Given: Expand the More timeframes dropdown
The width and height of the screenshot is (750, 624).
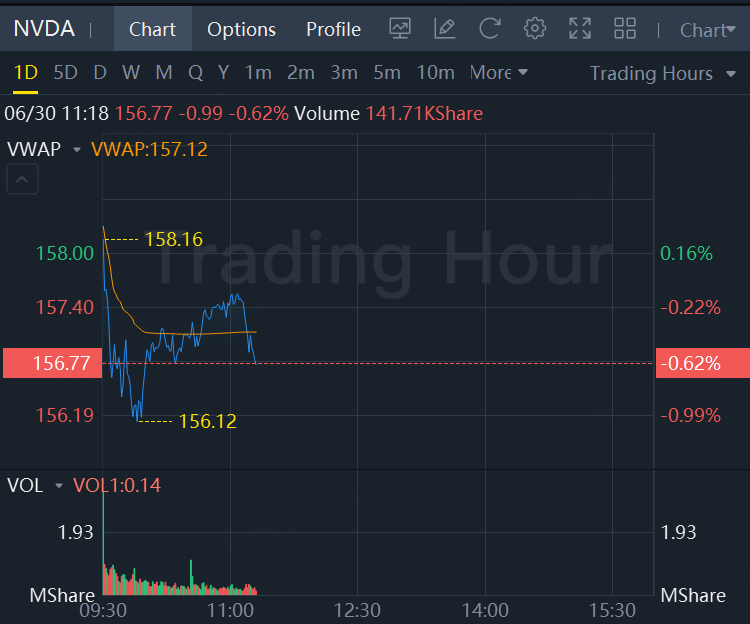Looking at the screenshot, I should pyautogui.click(x=498, y=72).
